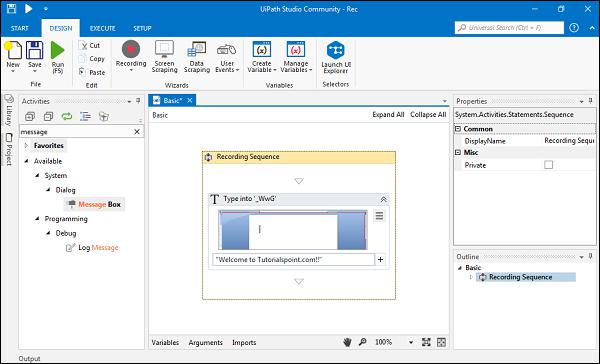This screenshot has width=600, height=364.
Task: Collapse the Misc property group
Action: coord(458,152)
